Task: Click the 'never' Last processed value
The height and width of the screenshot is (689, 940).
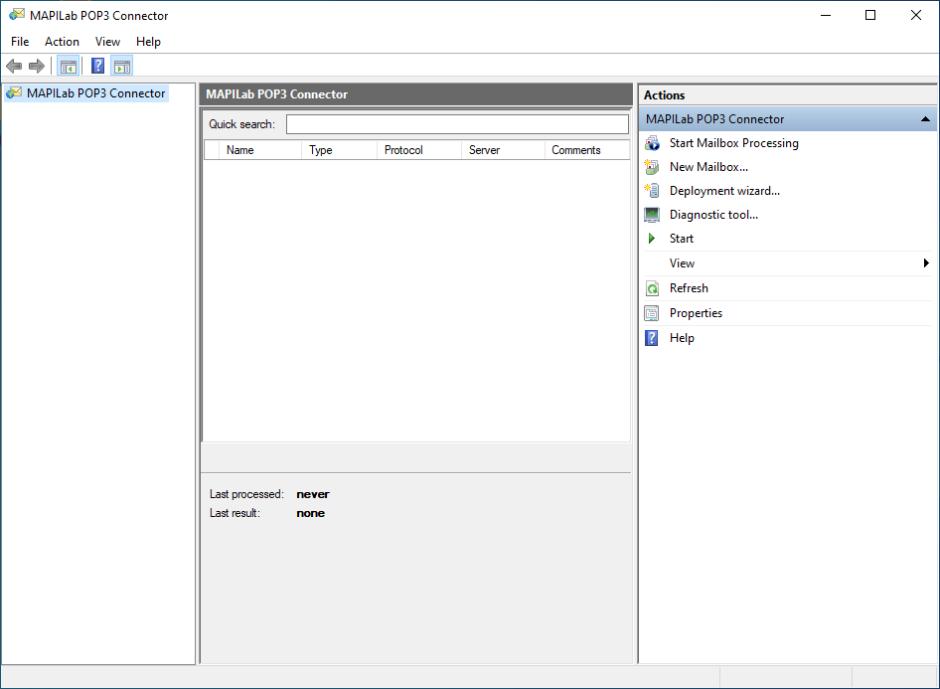Action: 313,494
